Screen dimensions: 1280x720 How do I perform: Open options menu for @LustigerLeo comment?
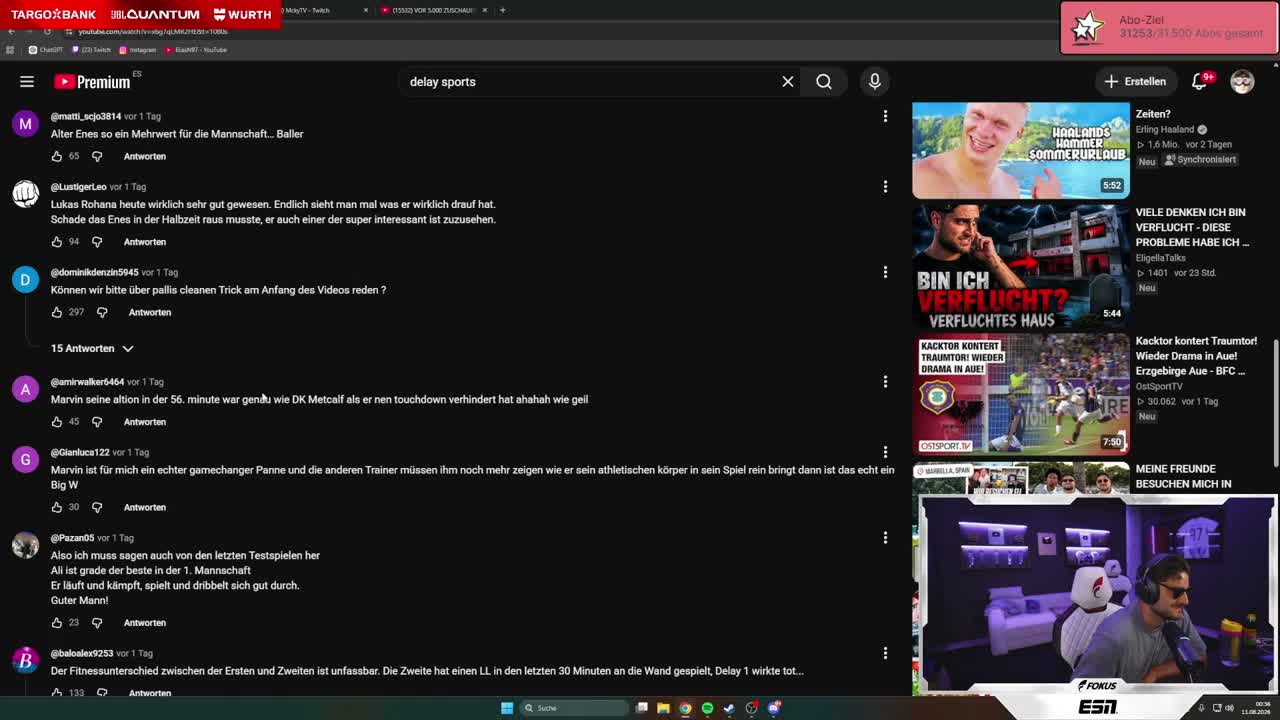tap(885, 186)
